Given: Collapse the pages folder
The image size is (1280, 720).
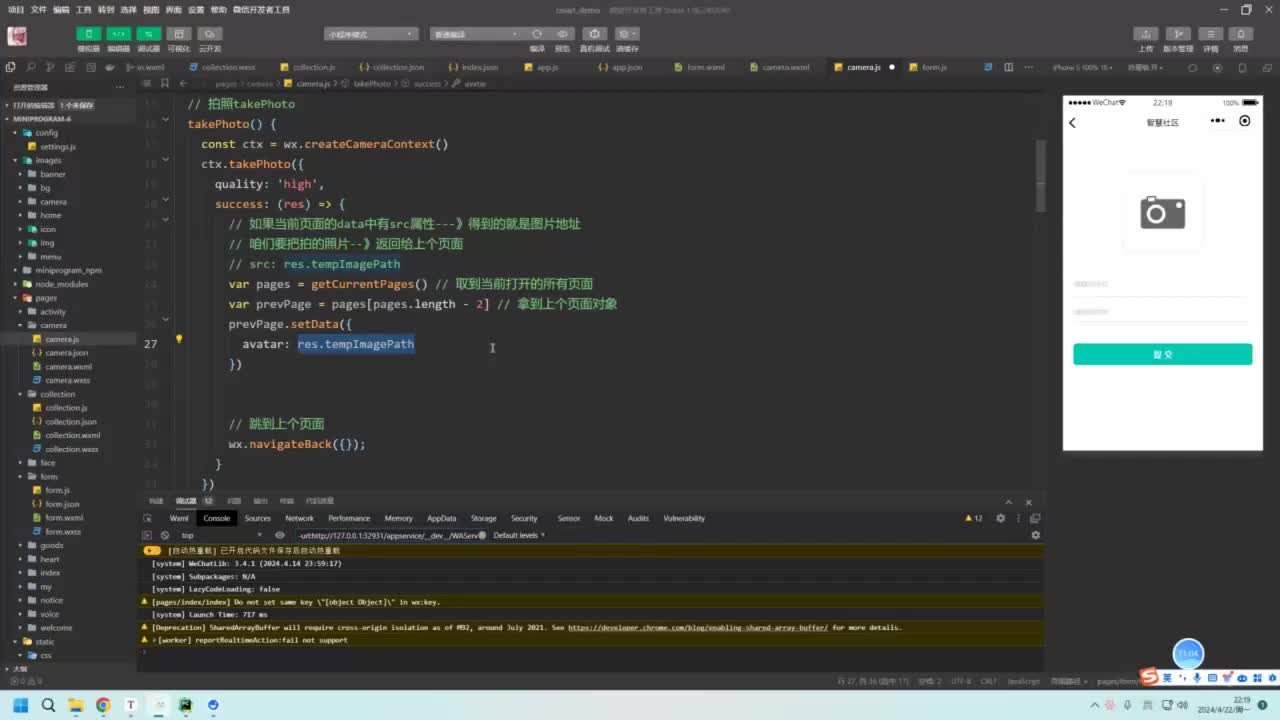Looking at the screenshot, I should point(46,298).
